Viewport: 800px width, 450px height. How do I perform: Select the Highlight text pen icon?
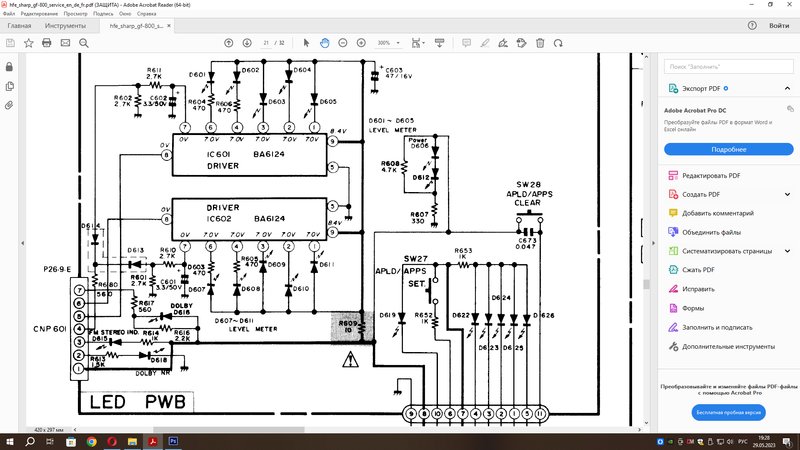tap(485, 43)
